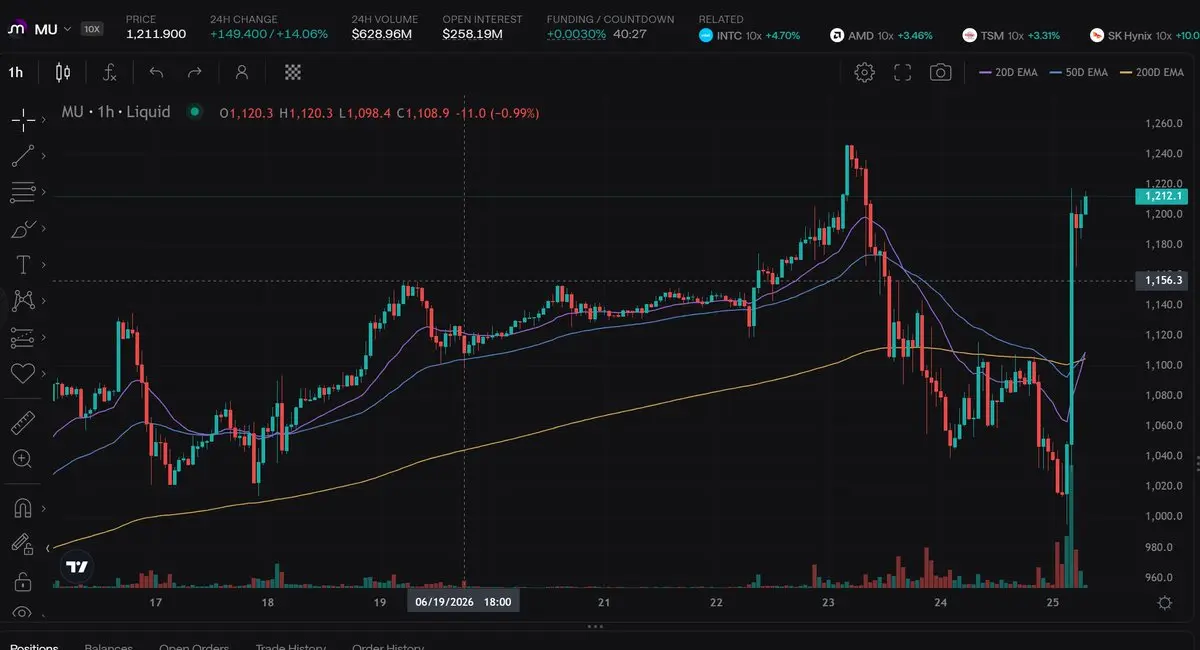Toggle the green market status dot
The image size is (1200, 650).
[194, 112]
